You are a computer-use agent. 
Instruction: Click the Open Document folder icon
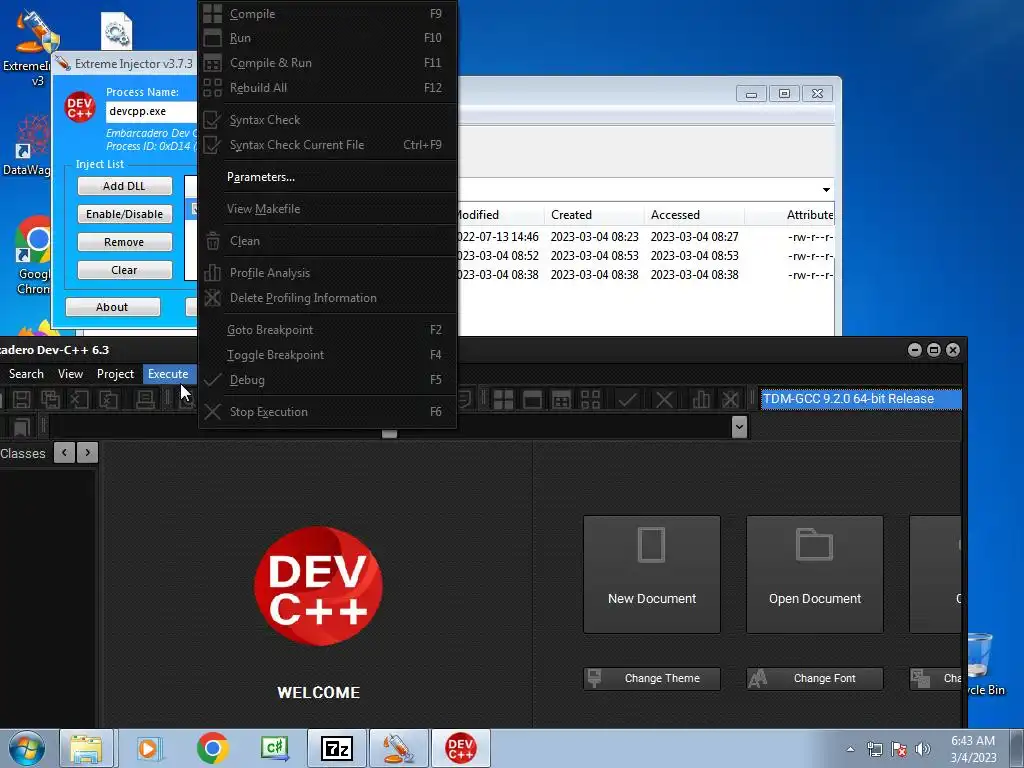click(814, 544)
